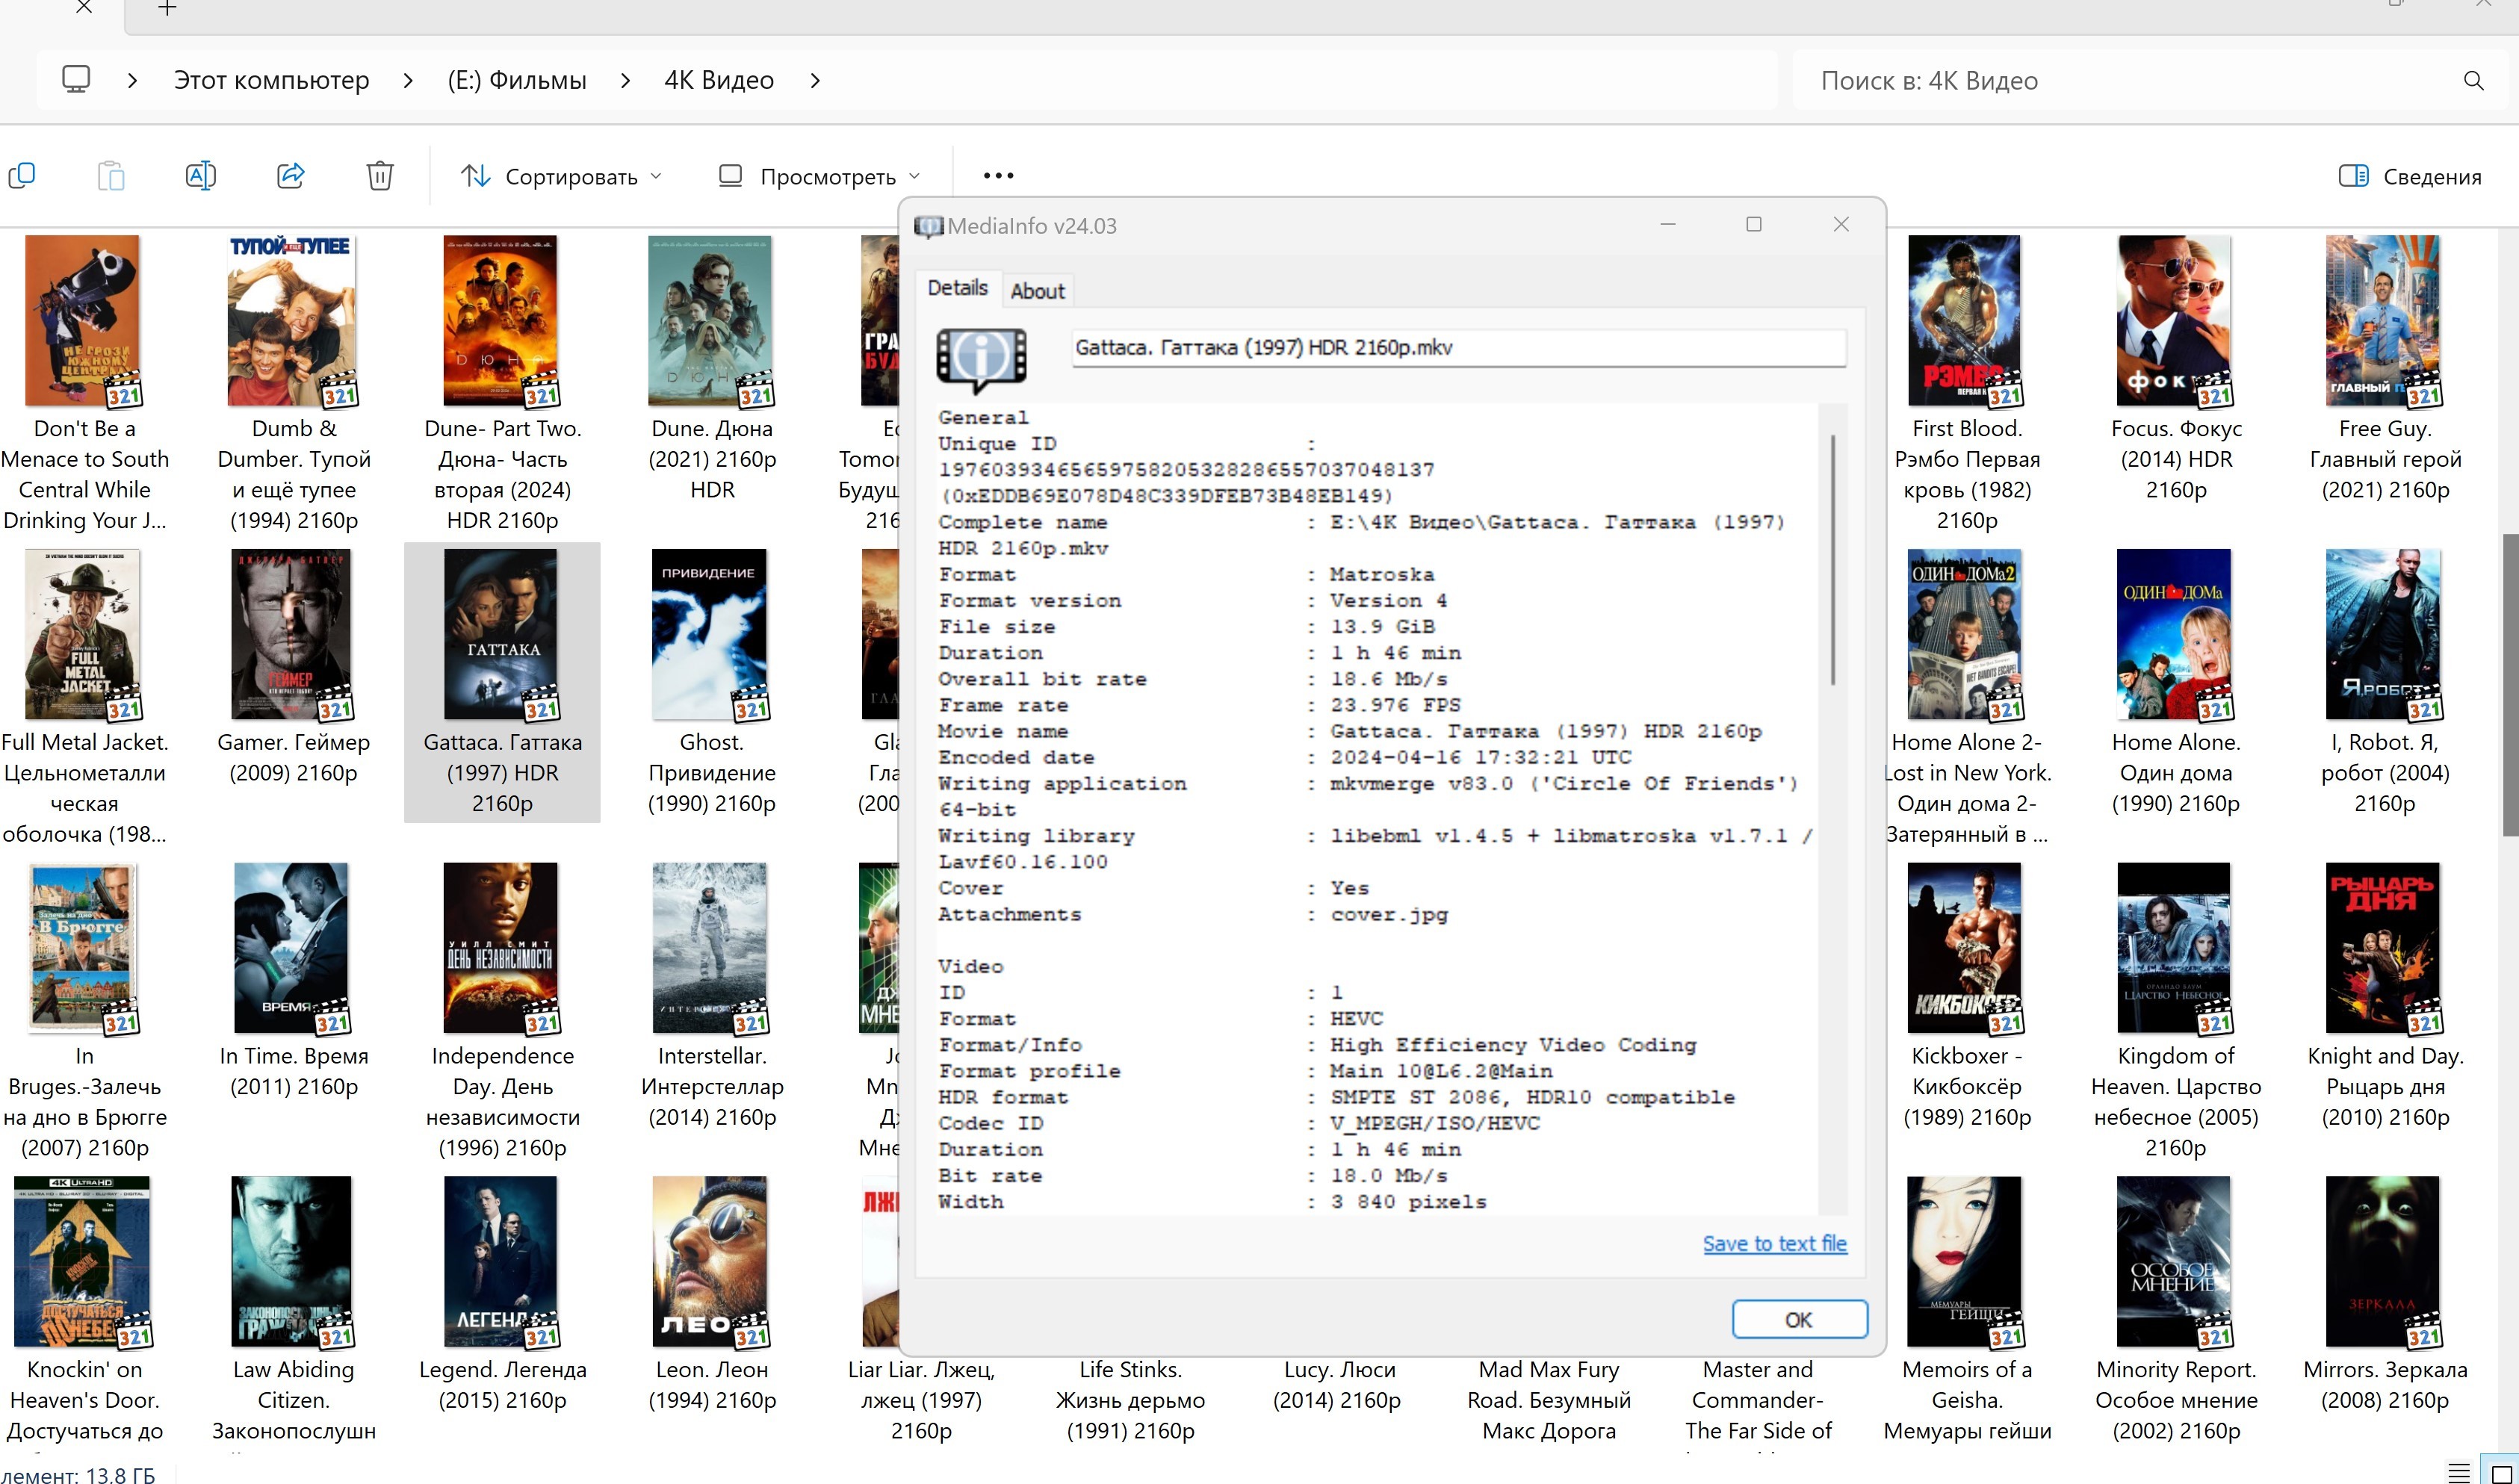
Task: Click OK in MediaInfo dialog
Action: (1798, 1319)
